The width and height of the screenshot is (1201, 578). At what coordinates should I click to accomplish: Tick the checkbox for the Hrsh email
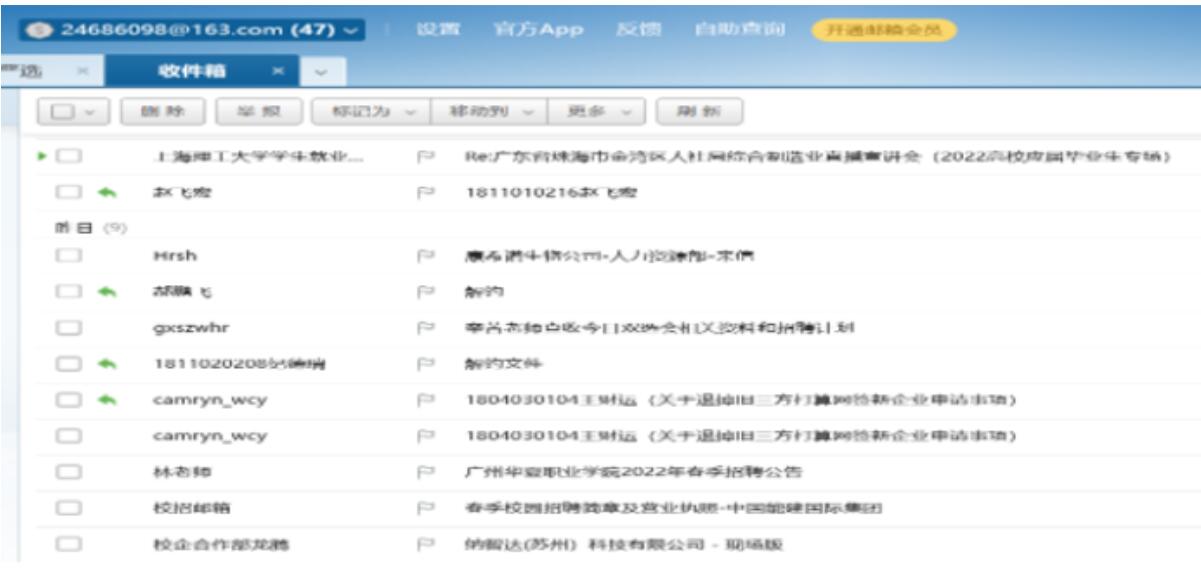click(x=68, y=256)
